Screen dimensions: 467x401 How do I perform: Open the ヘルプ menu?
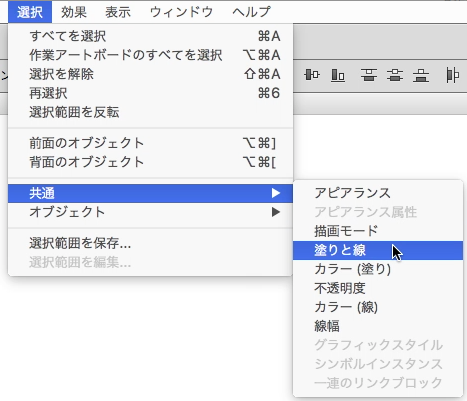click(252, 12)
